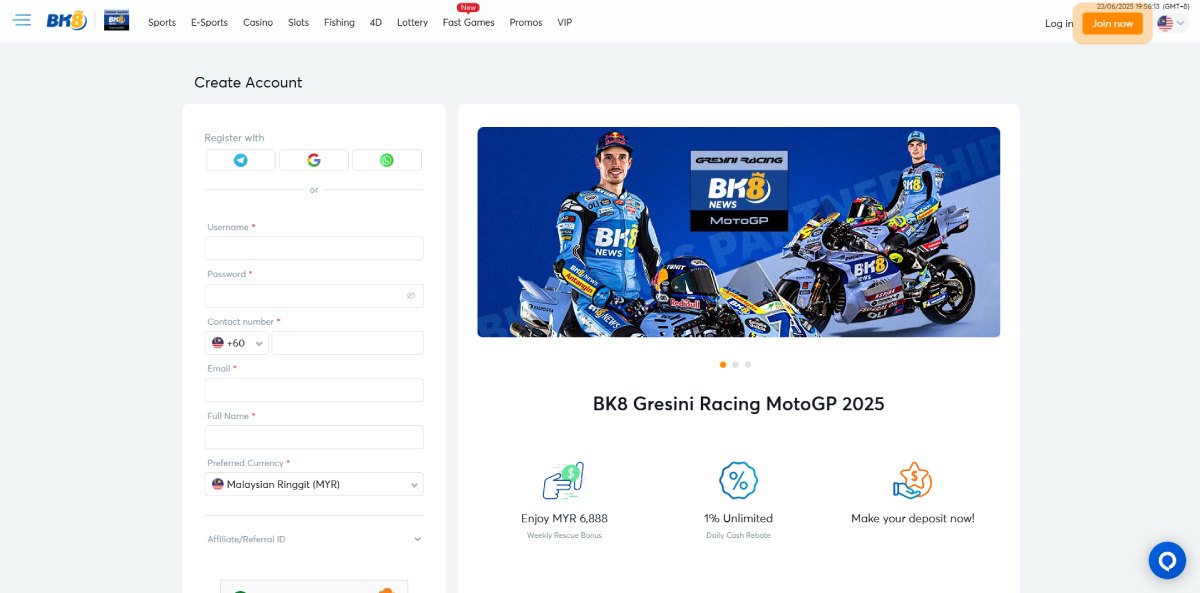Viewport: 1200px width, 593px height.
Task: Click the Gresini Racing MotoGP banner
Action: tap(739, 232)
